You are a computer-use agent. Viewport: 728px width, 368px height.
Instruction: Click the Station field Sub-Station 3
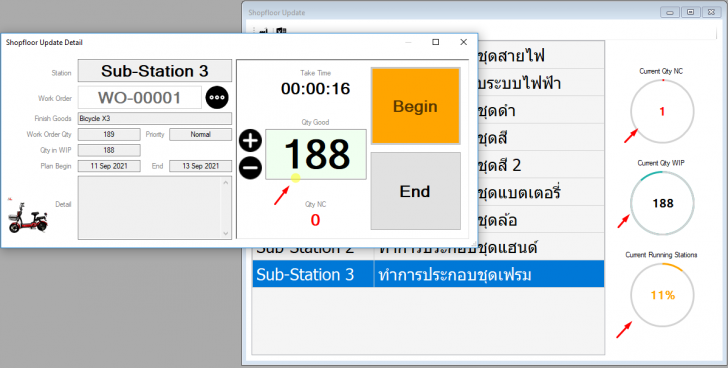coord(155,71)
